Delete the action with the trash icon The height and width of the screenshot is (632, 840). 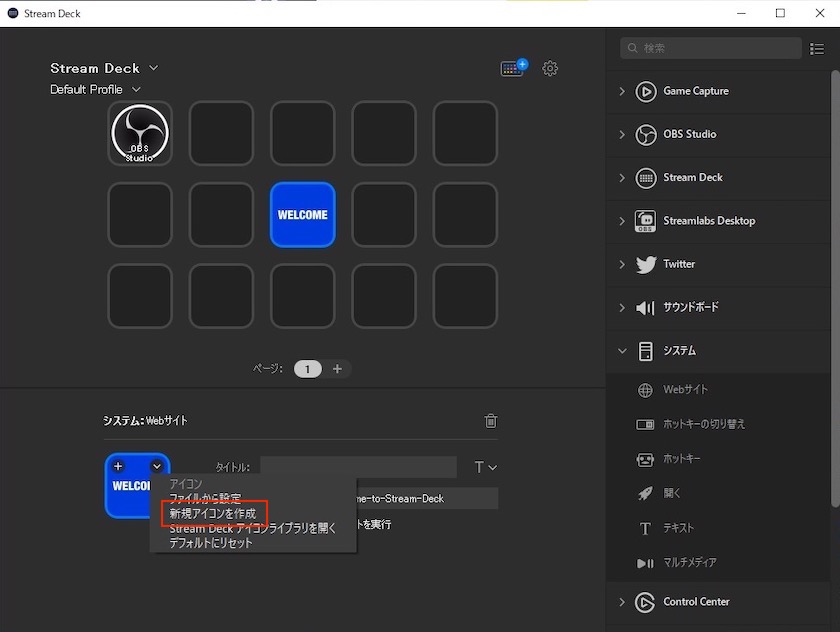pos(491,421)
